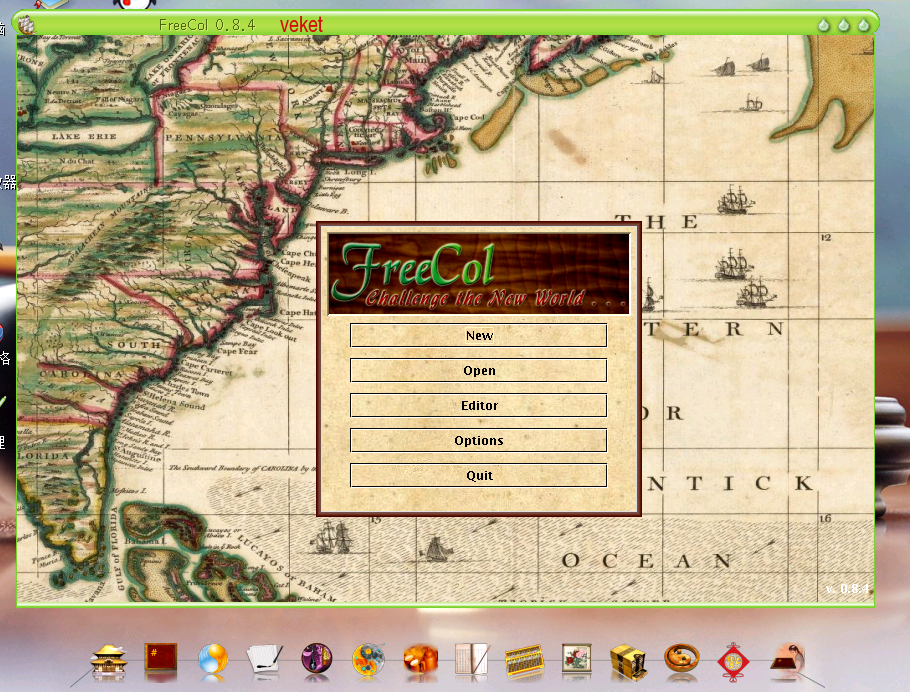
Task: Open the golden ring compass dock icon
Action: [681, 658]
